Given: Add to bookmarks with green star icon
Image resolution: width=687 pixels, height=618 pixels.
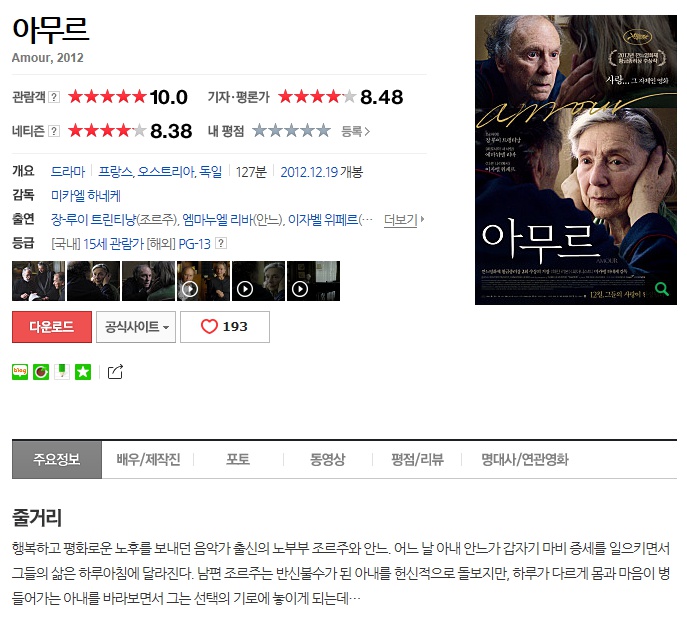Looking at the screenshot, I should 83,372.
